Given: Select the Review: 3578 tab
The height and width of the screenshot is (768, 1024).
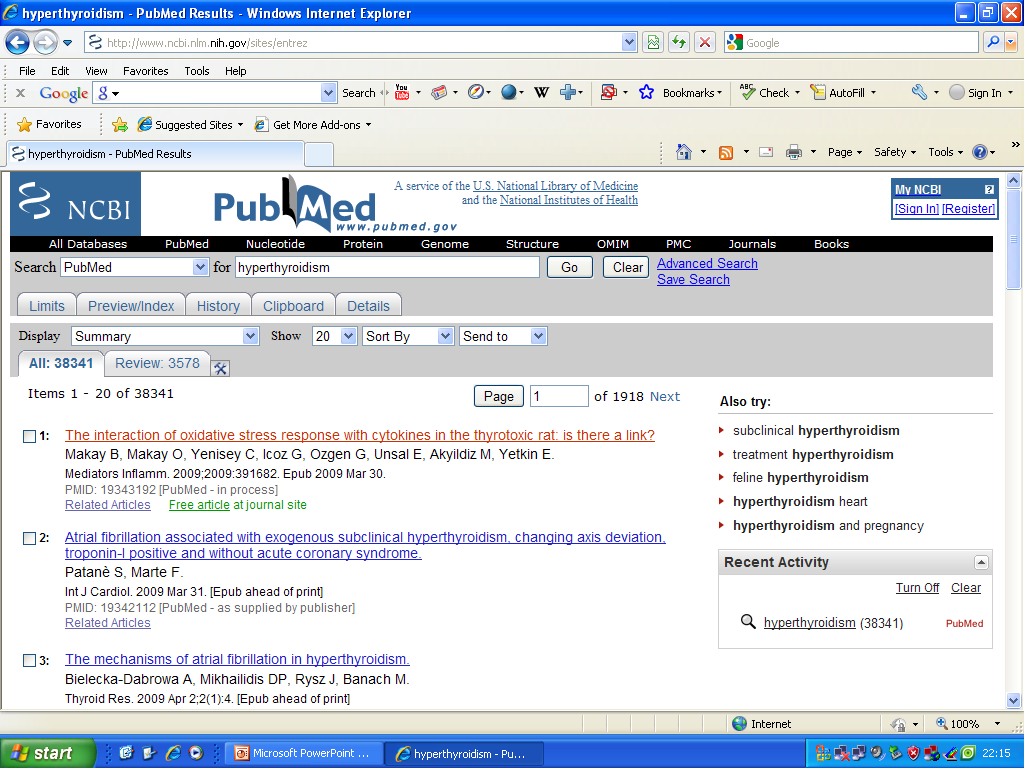Looking at the screenshot, I should (x=157, y=363).
